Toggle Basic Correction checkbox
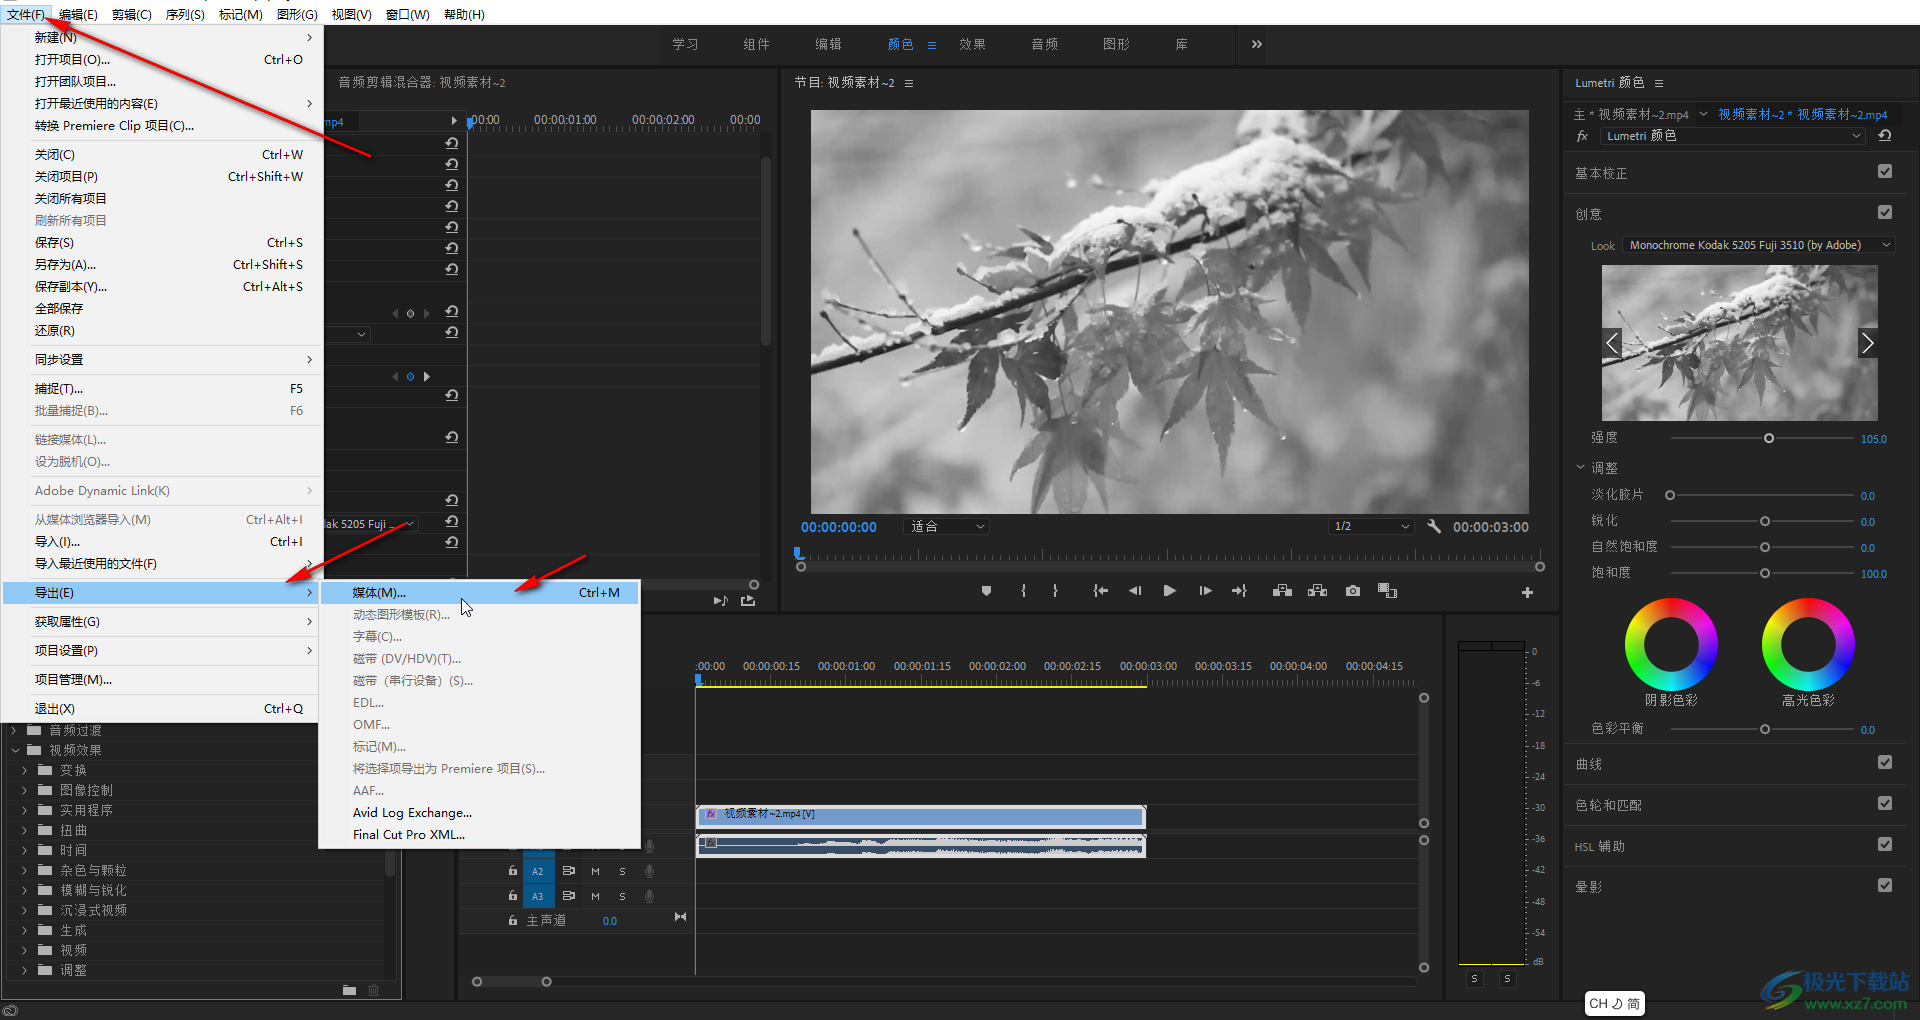The image size is (1920, 1020). (x=1885, y=172)
